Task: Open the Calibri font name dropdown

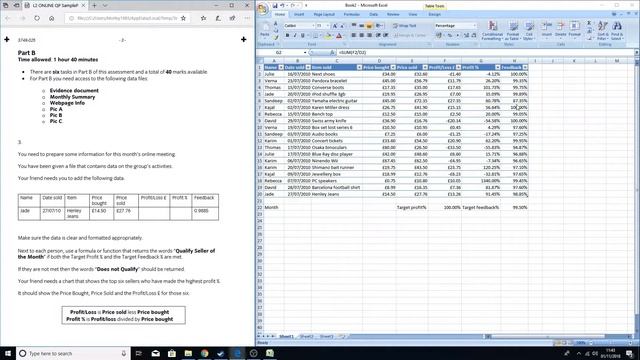Action: 313,26
